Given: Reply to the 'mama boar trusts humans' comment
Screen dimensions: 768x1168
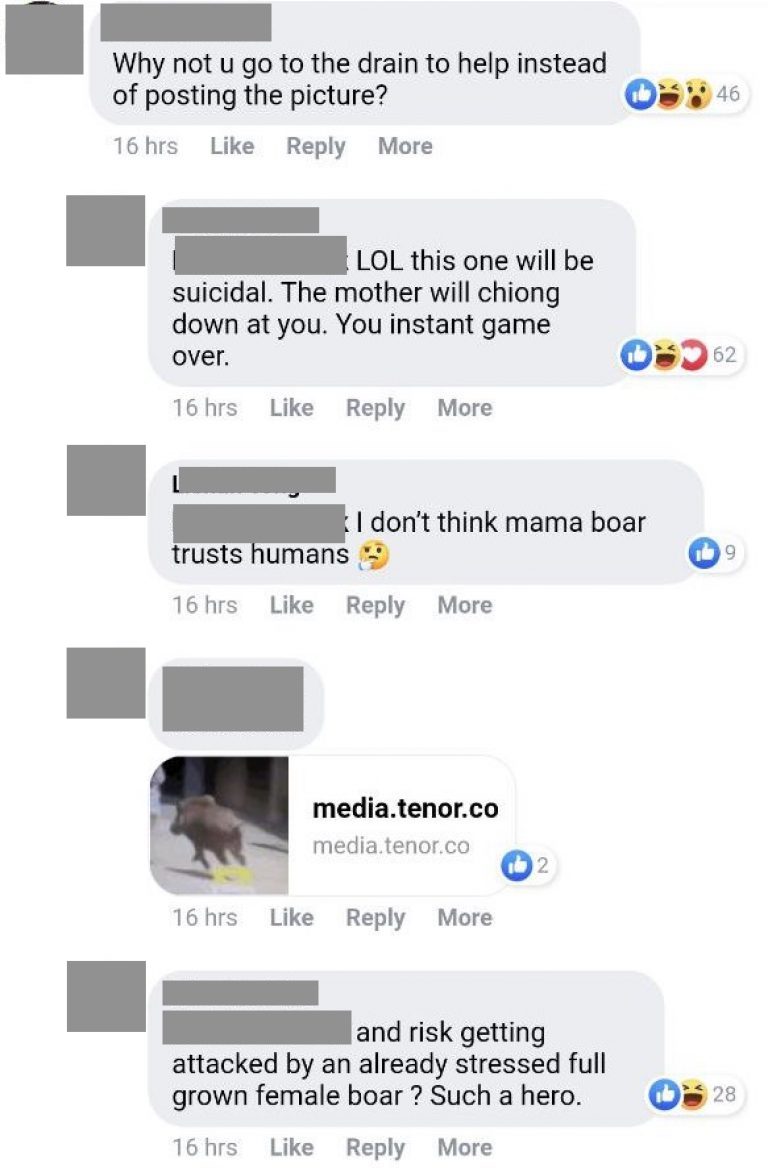Looking at the screenshot, I should pos(375,606).
